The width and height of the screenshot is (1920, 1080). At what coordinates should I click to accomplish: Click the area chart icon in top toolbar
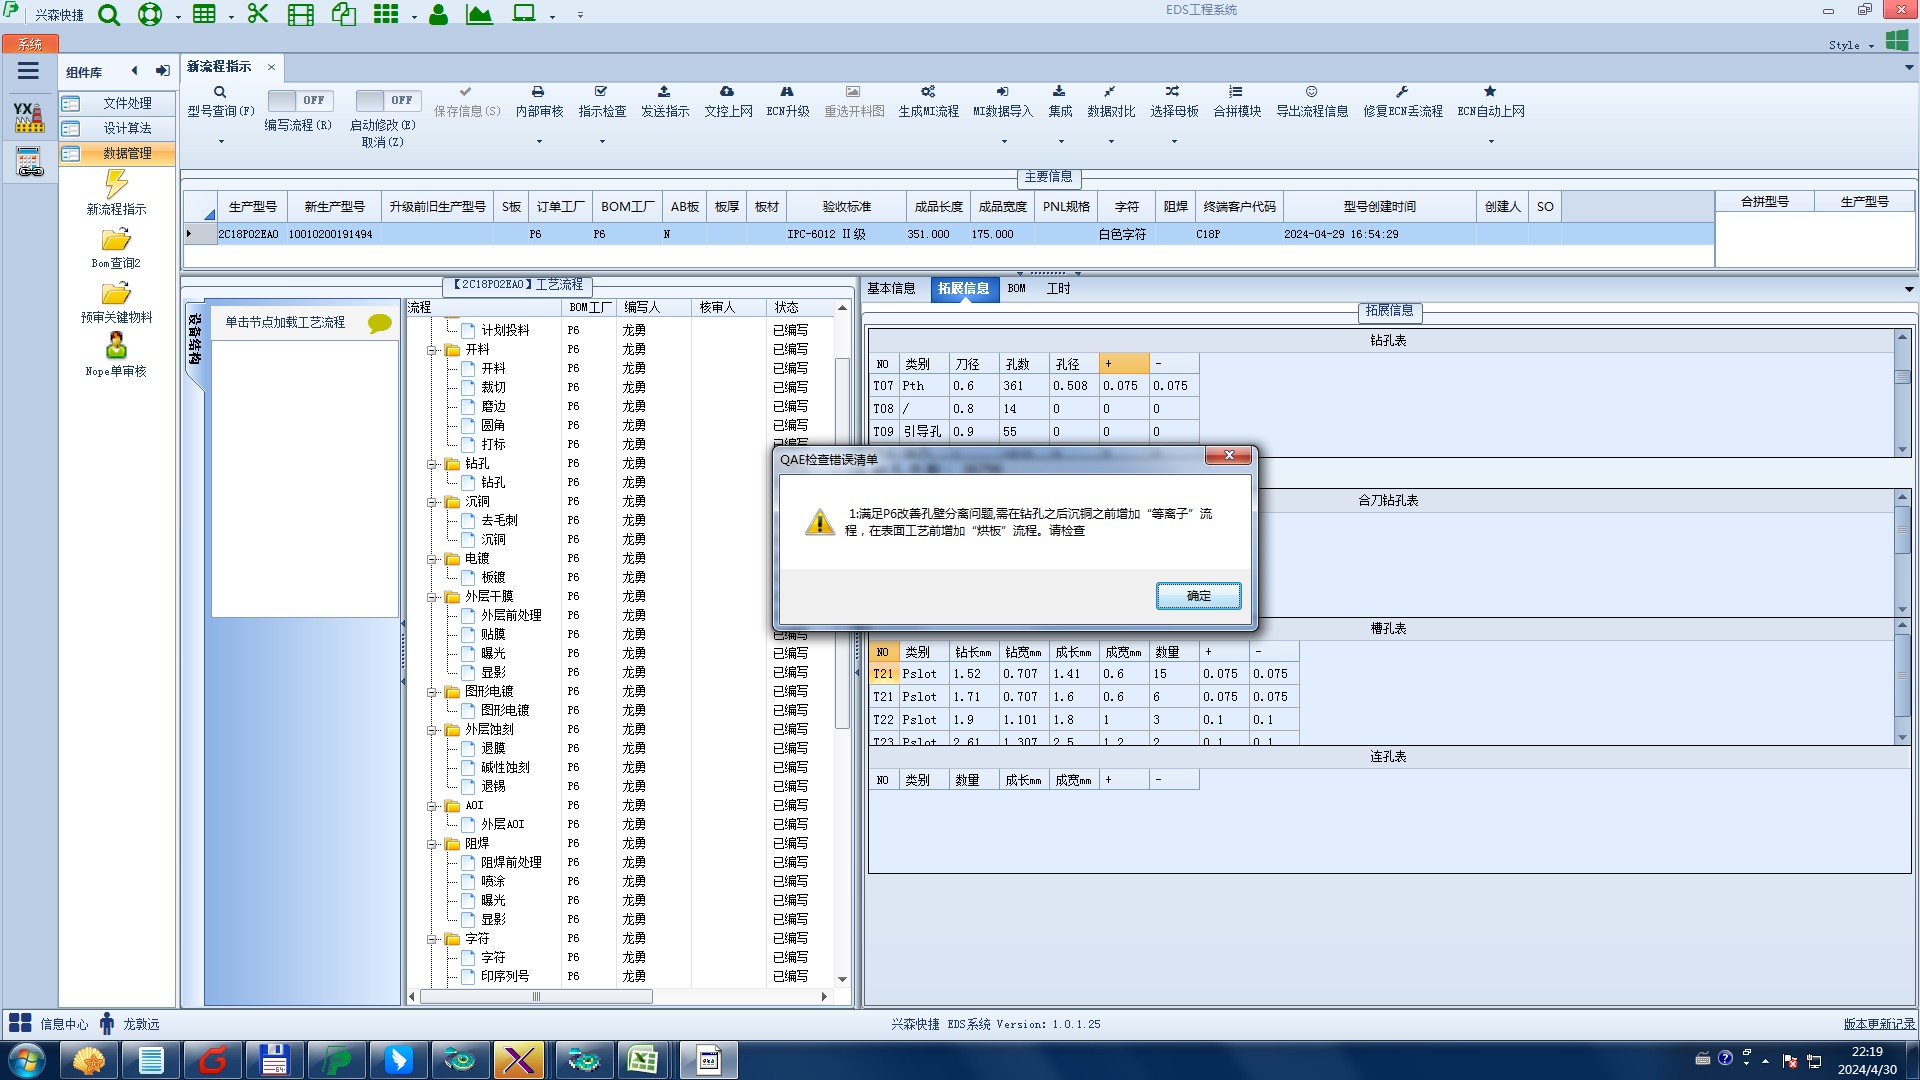[x=479, y=14]
